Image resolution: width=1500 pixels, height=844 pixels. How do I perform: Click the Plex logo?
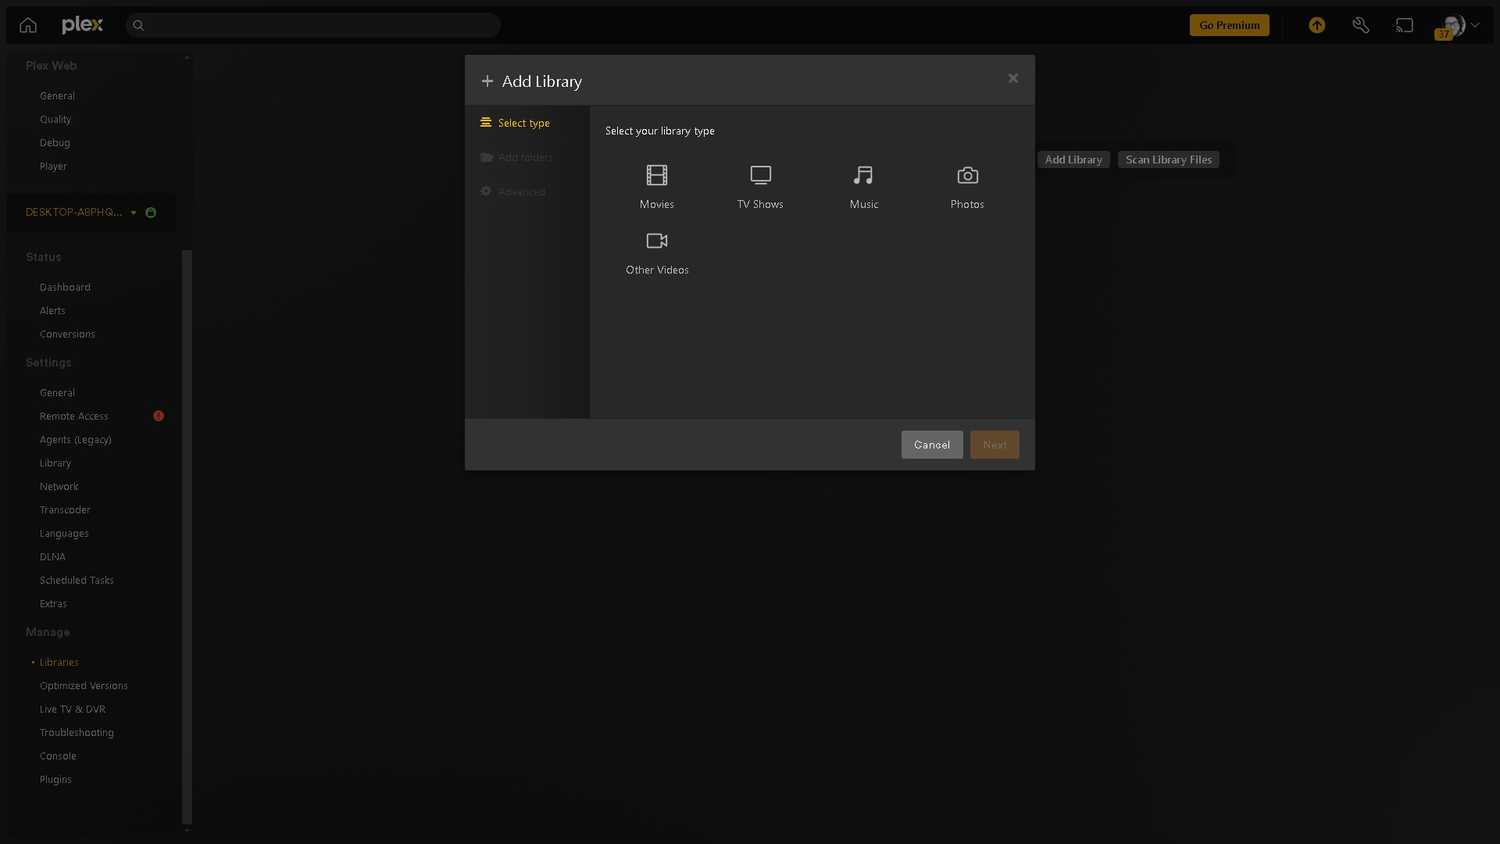coord(82,25)
